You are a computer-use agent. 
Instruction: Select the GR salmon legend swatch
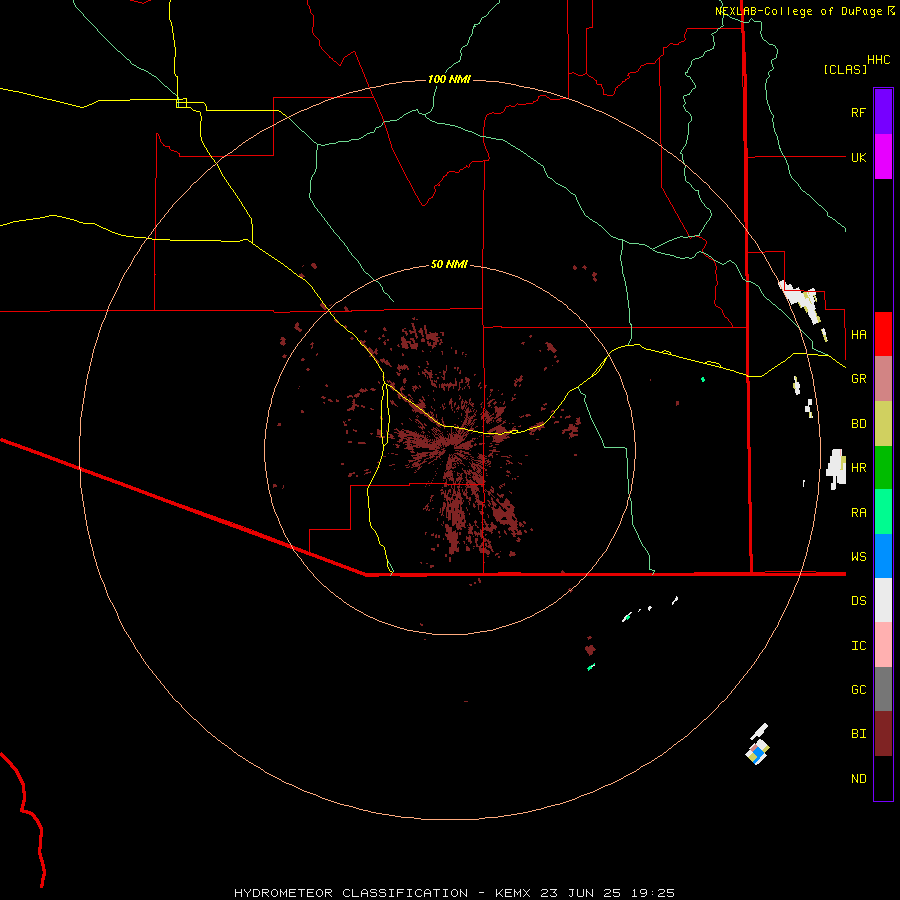pos(883,379)
